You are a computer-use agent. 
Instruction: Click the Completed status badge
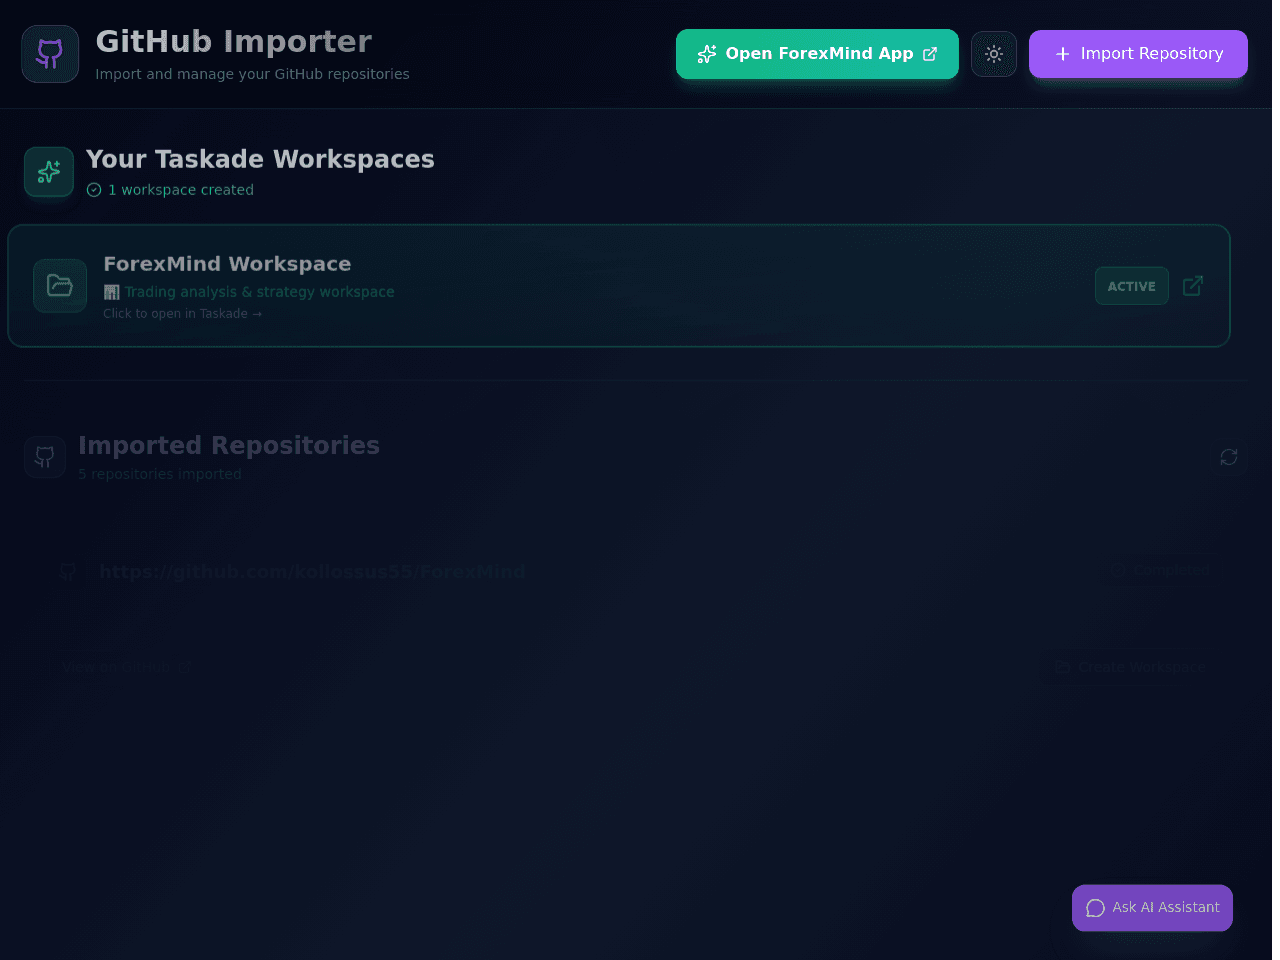(x=1162, y=570)
